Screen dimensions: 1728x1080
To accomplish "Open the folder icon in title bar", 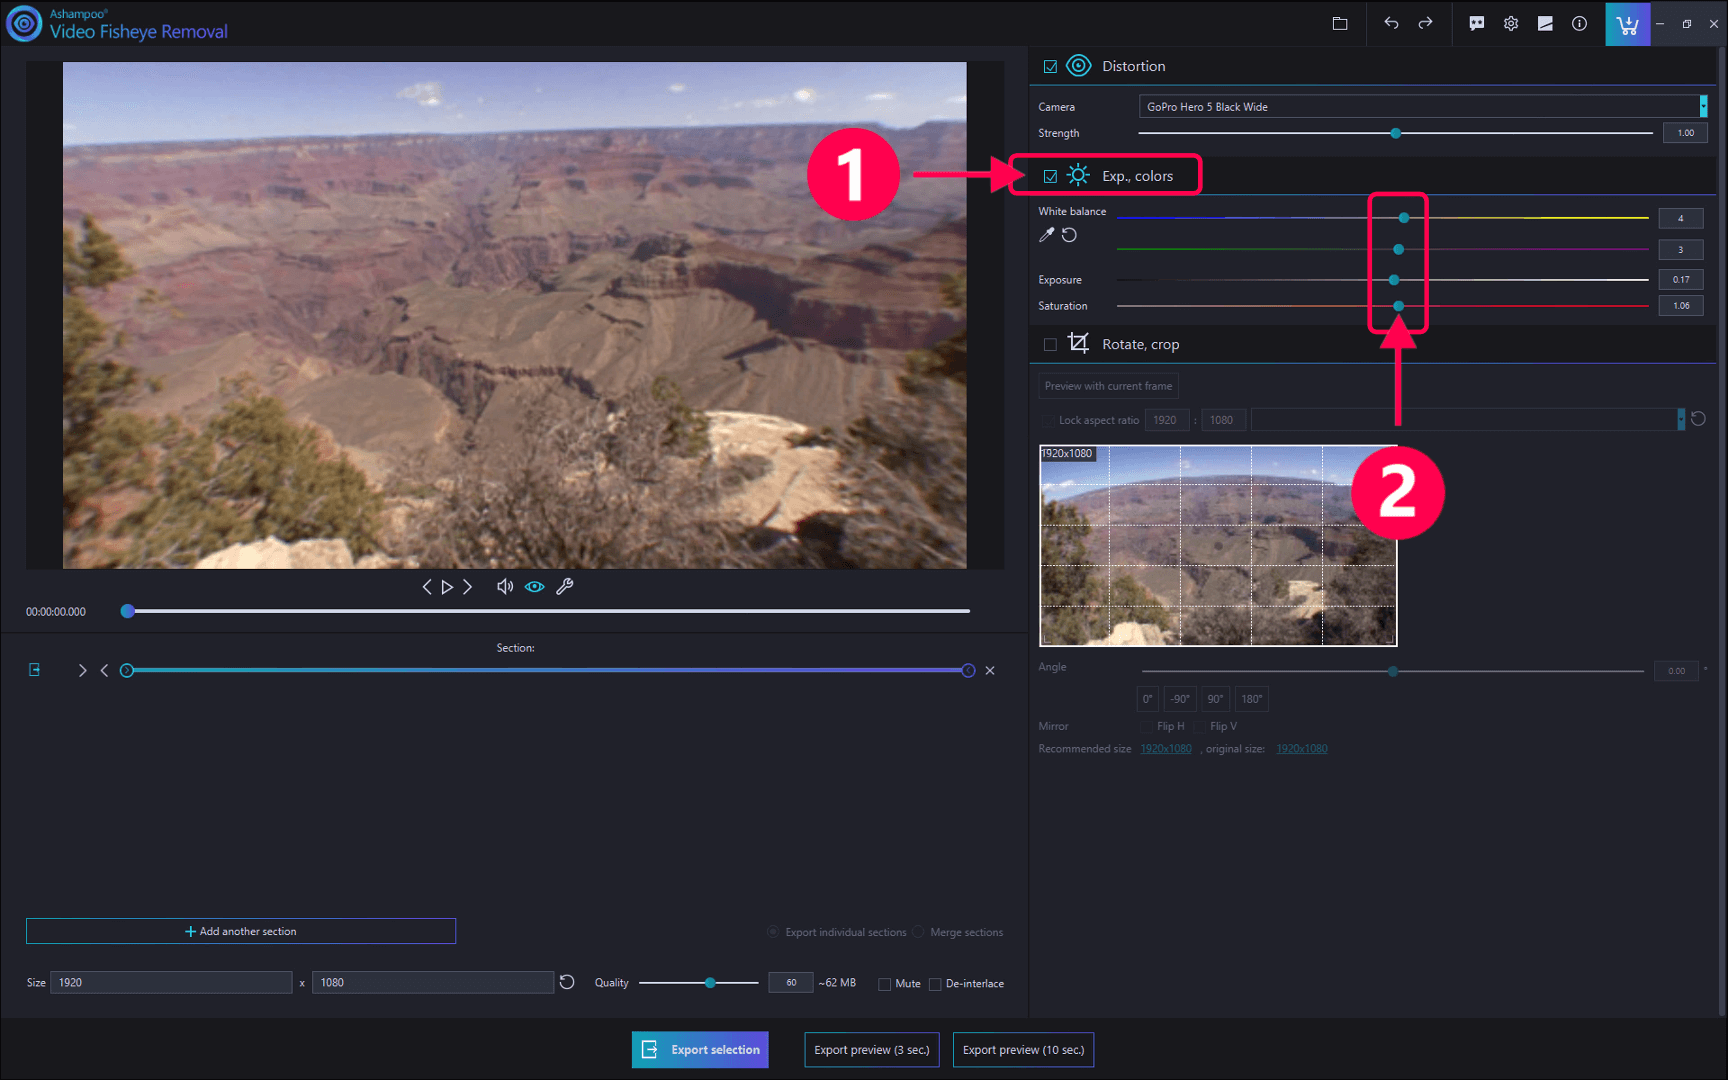I will (x=1340, y=23).
